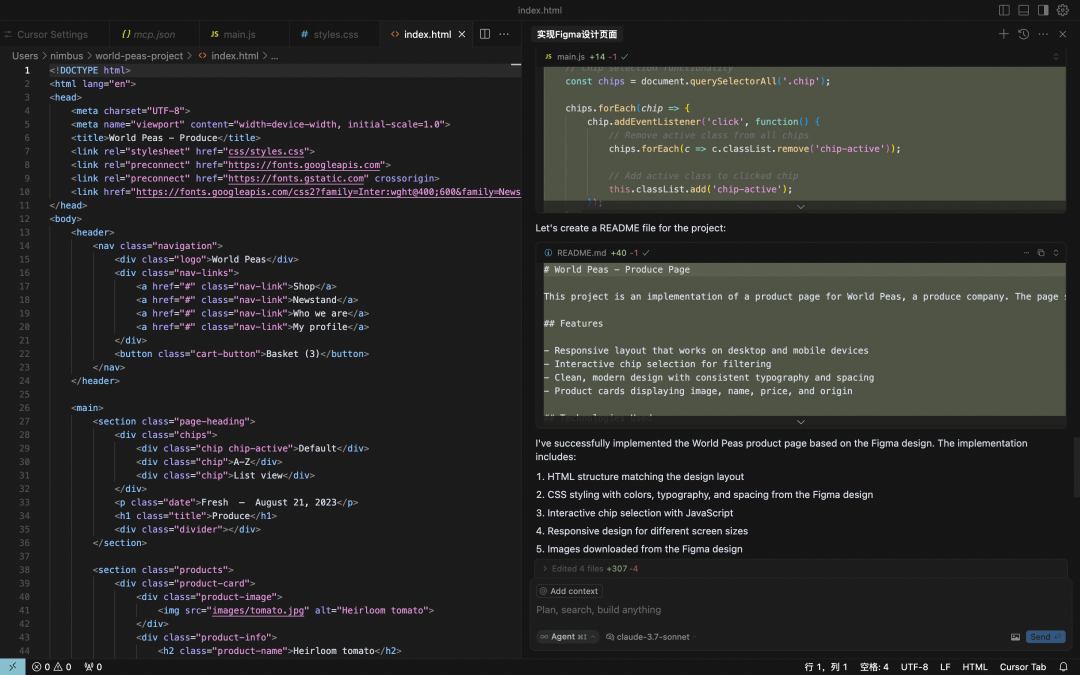Open the Cursor settings gear icon
This screenshot has height=675, width=1080.
click(x=1063, y=10)
